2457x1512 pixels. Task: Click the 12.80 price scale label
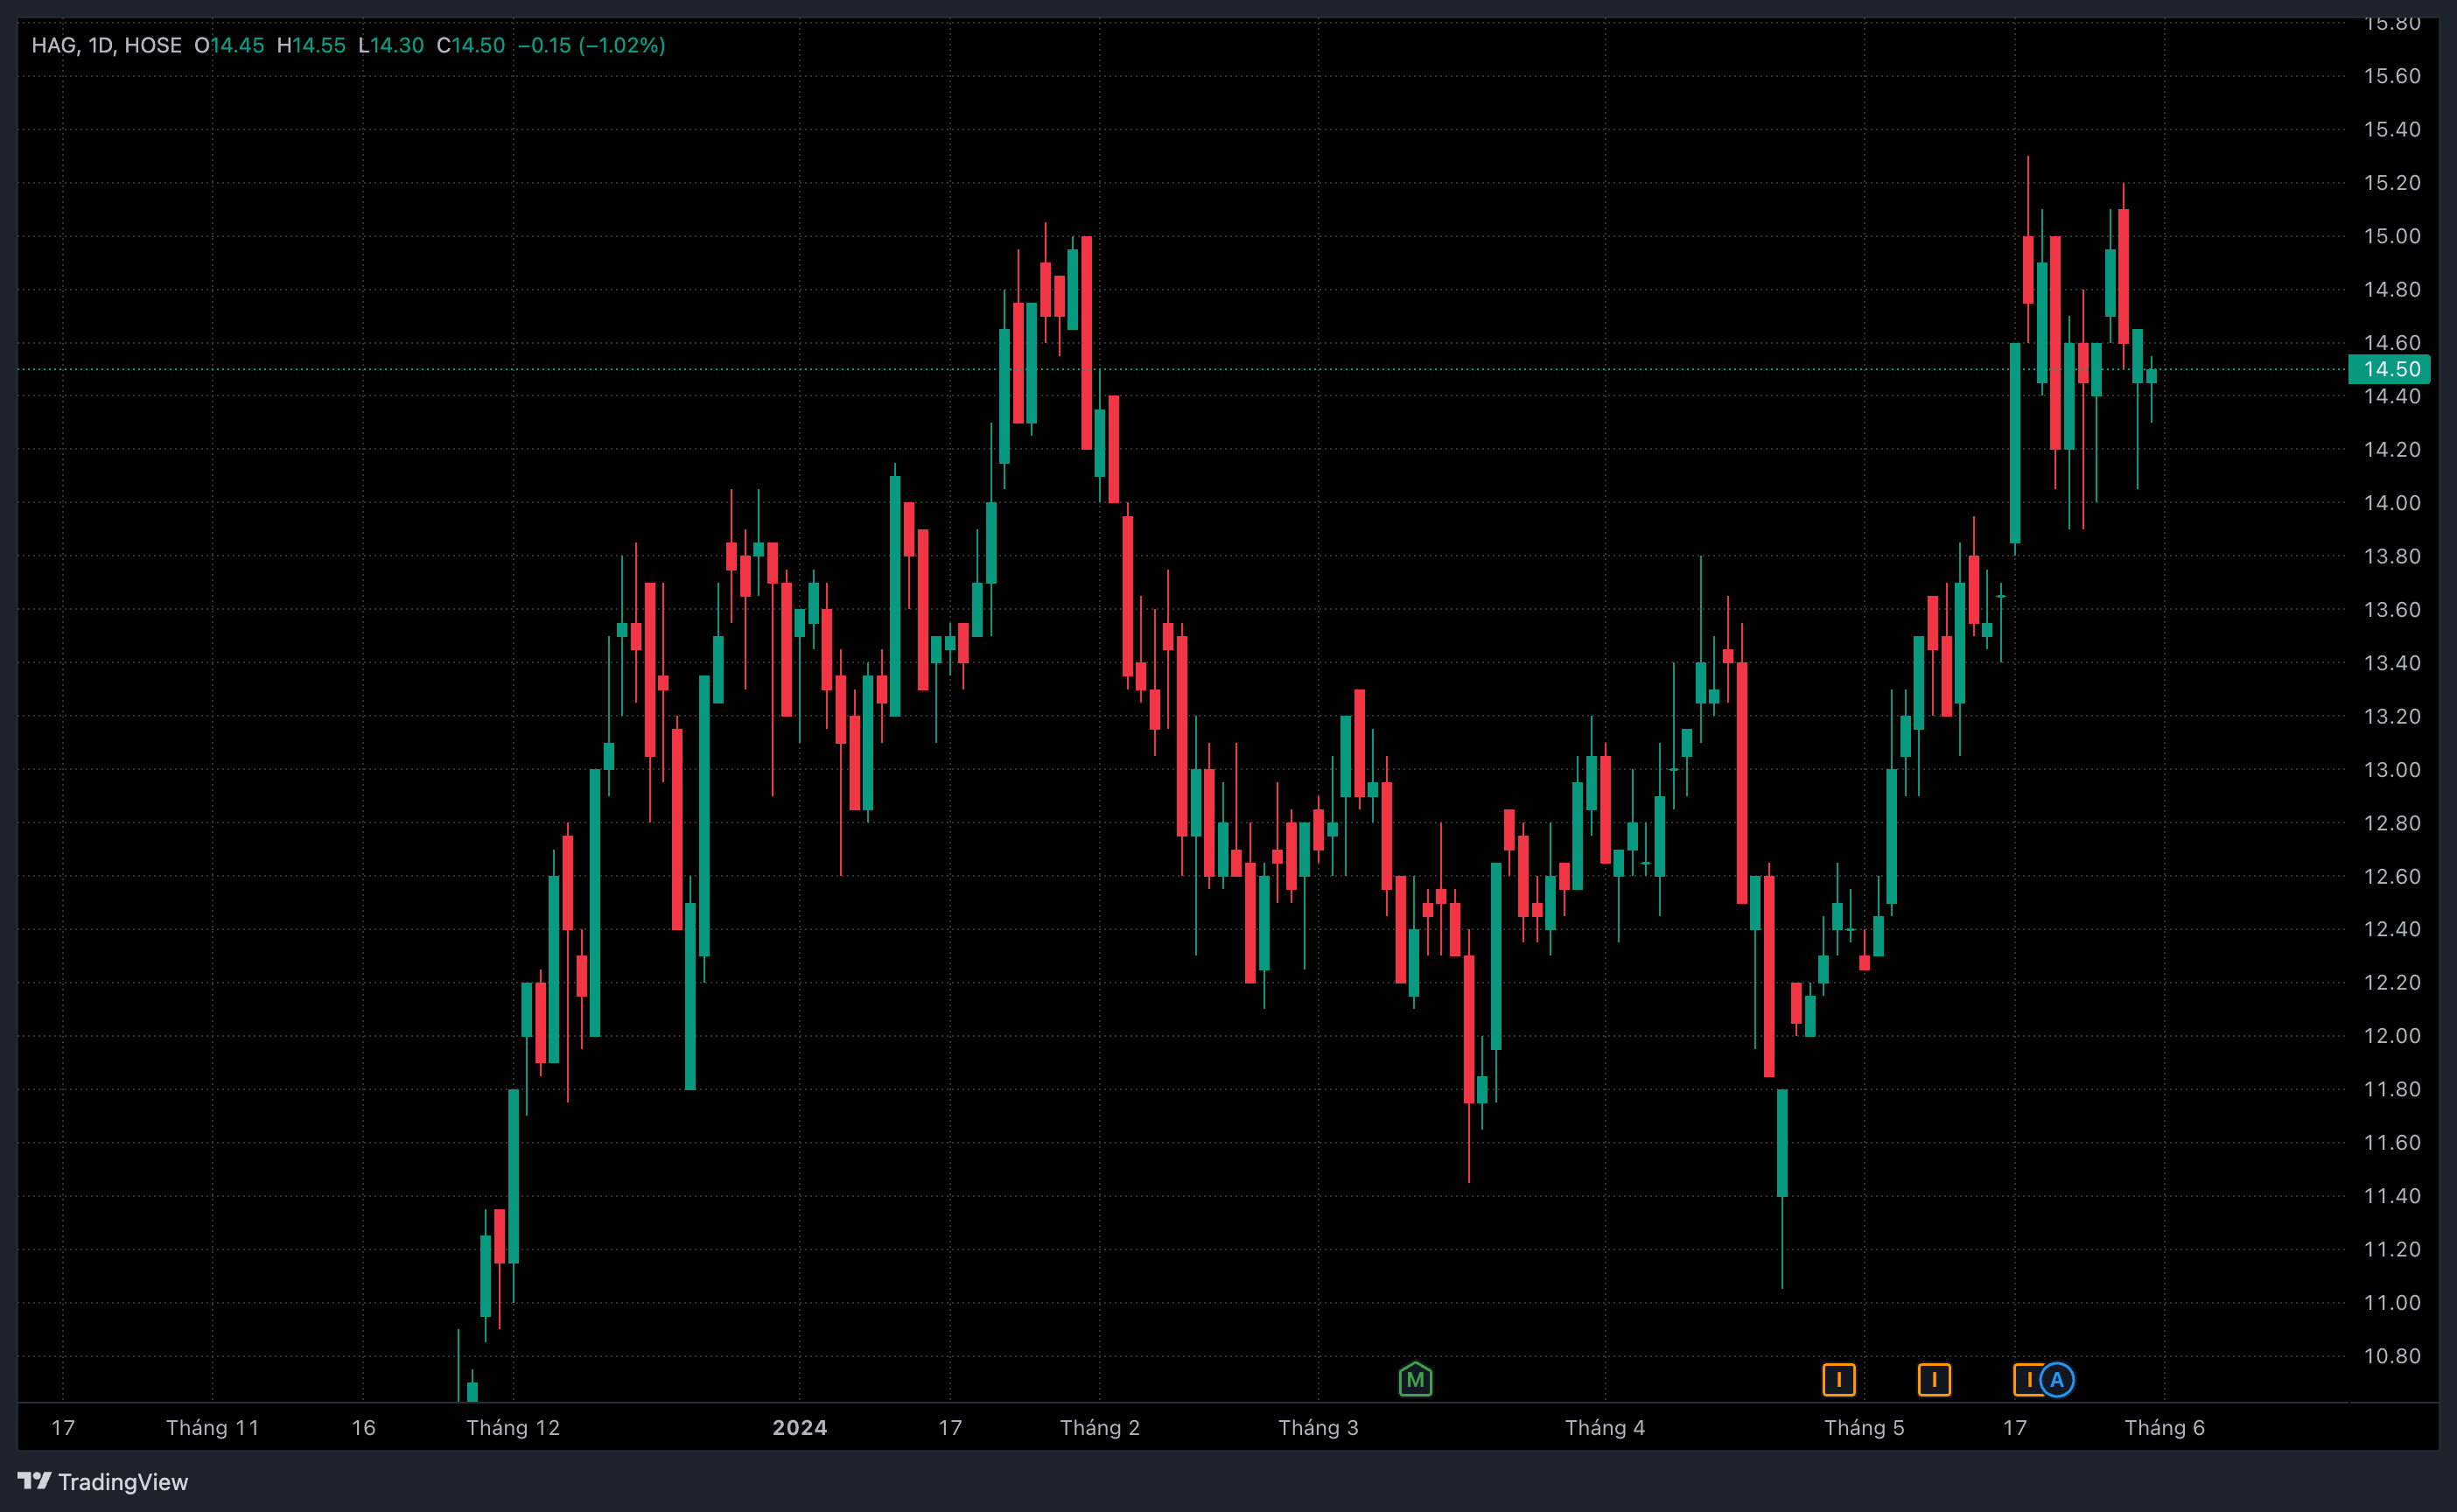pyautogui.click(x=2392, y=822)
